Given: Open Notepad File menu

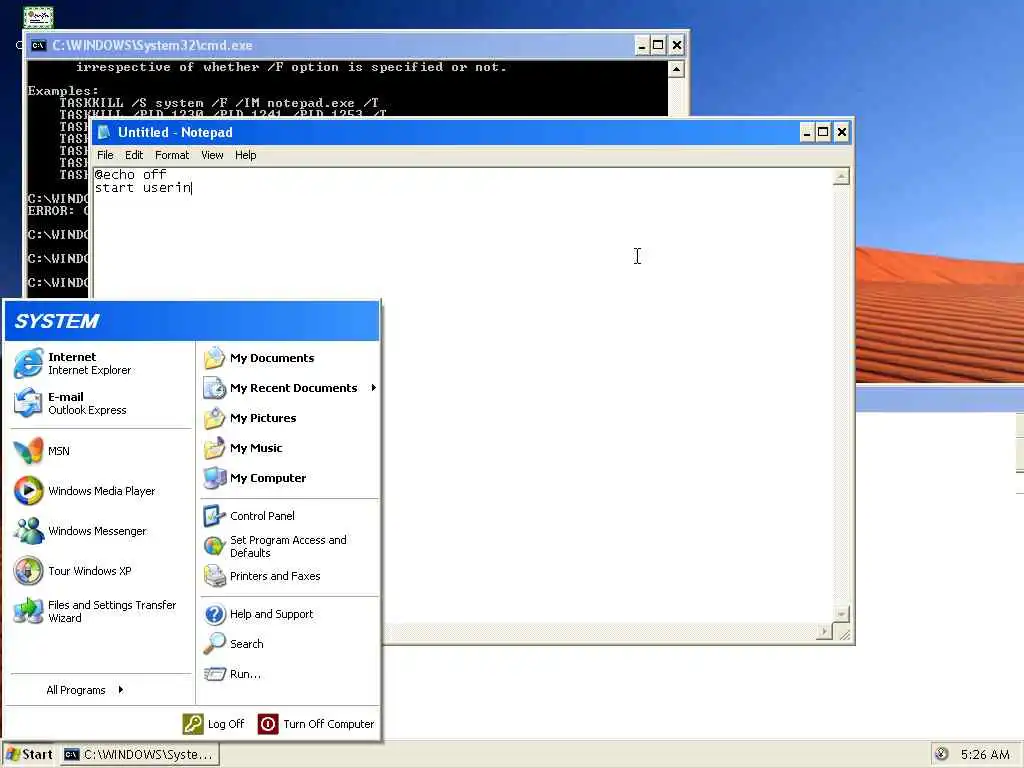Looking at the screenshot, I should [105, 155].
